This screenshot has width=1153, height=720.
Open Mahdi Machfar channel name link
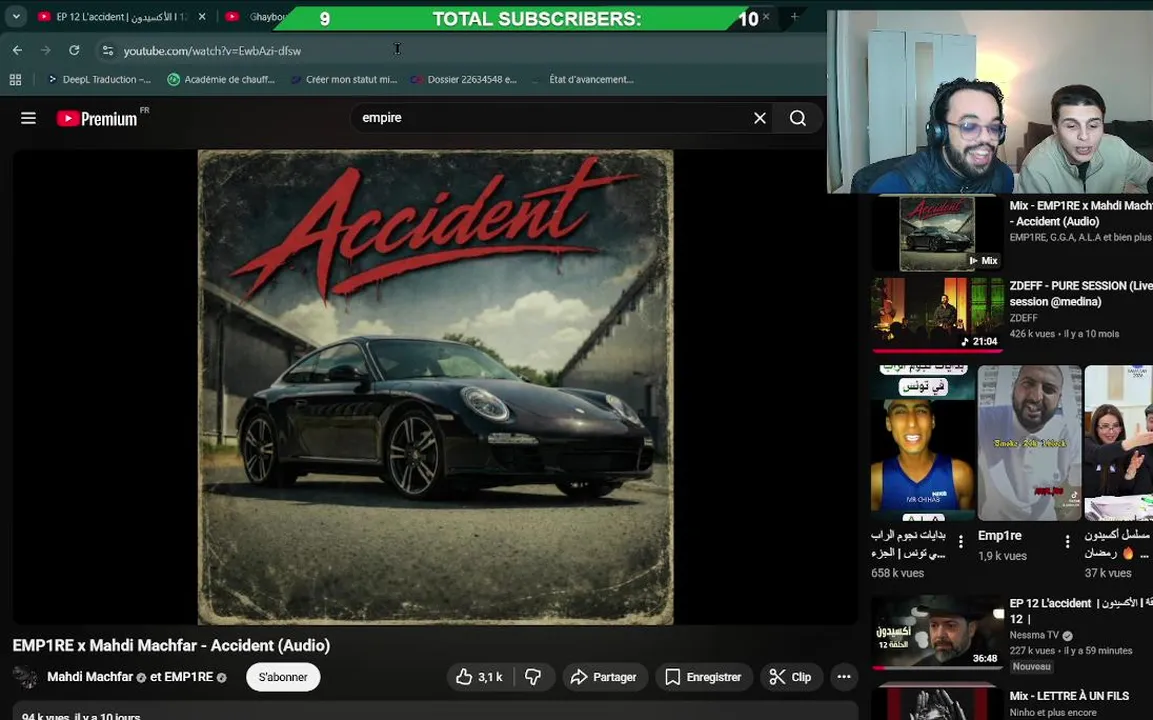point(90,677)
